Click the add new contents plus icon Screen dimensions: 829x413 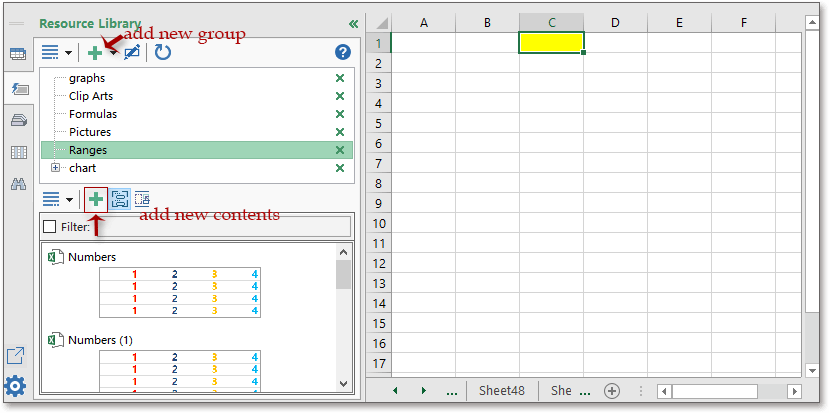point(96,199)
